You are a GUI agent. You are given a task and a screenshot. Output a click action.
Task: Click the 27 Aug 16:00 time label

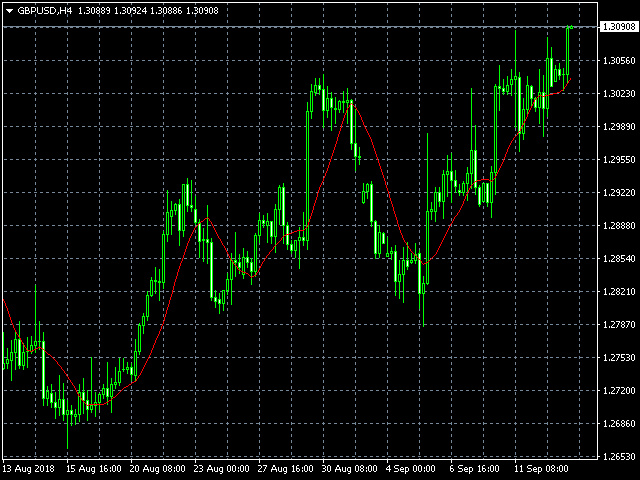[x=286, y=469]
